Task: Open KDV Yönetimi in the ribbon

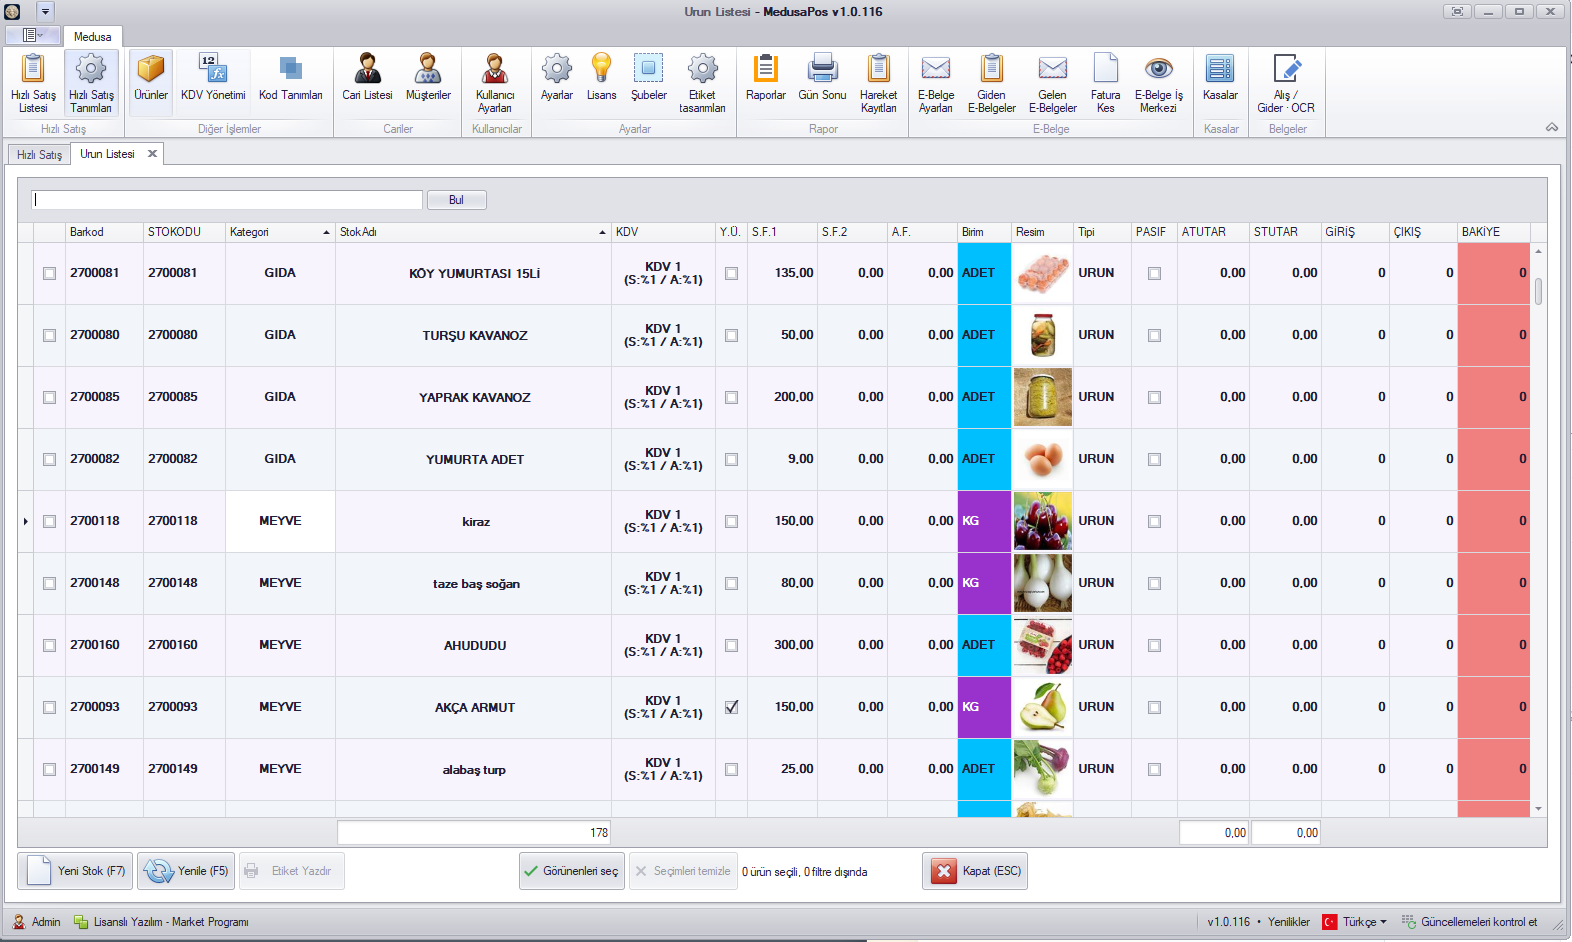Action: 213,78
